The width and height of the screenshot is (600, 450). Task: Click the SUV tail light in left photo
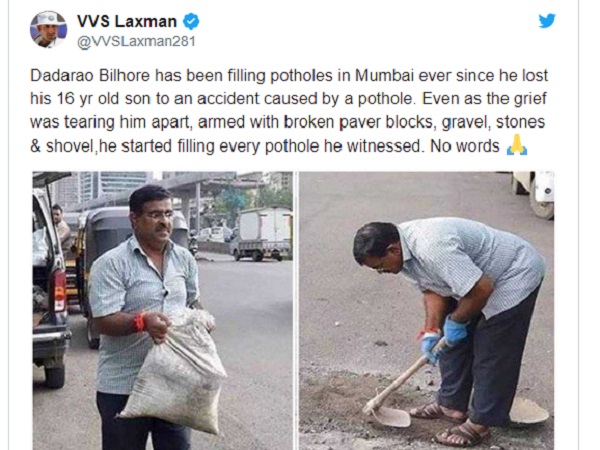[59, 290]
